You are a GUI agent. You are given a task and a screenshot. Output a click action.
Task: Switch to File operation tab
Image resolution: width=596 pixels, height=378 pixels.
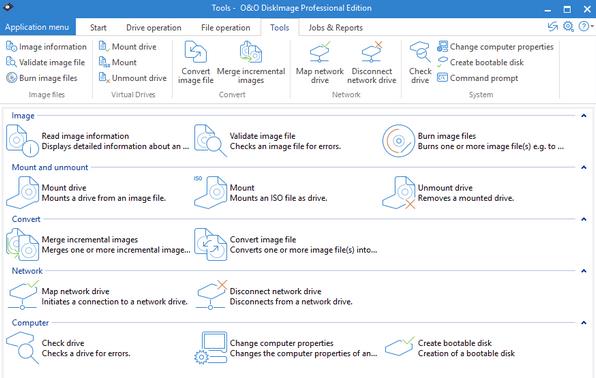[x=225, y=27]
